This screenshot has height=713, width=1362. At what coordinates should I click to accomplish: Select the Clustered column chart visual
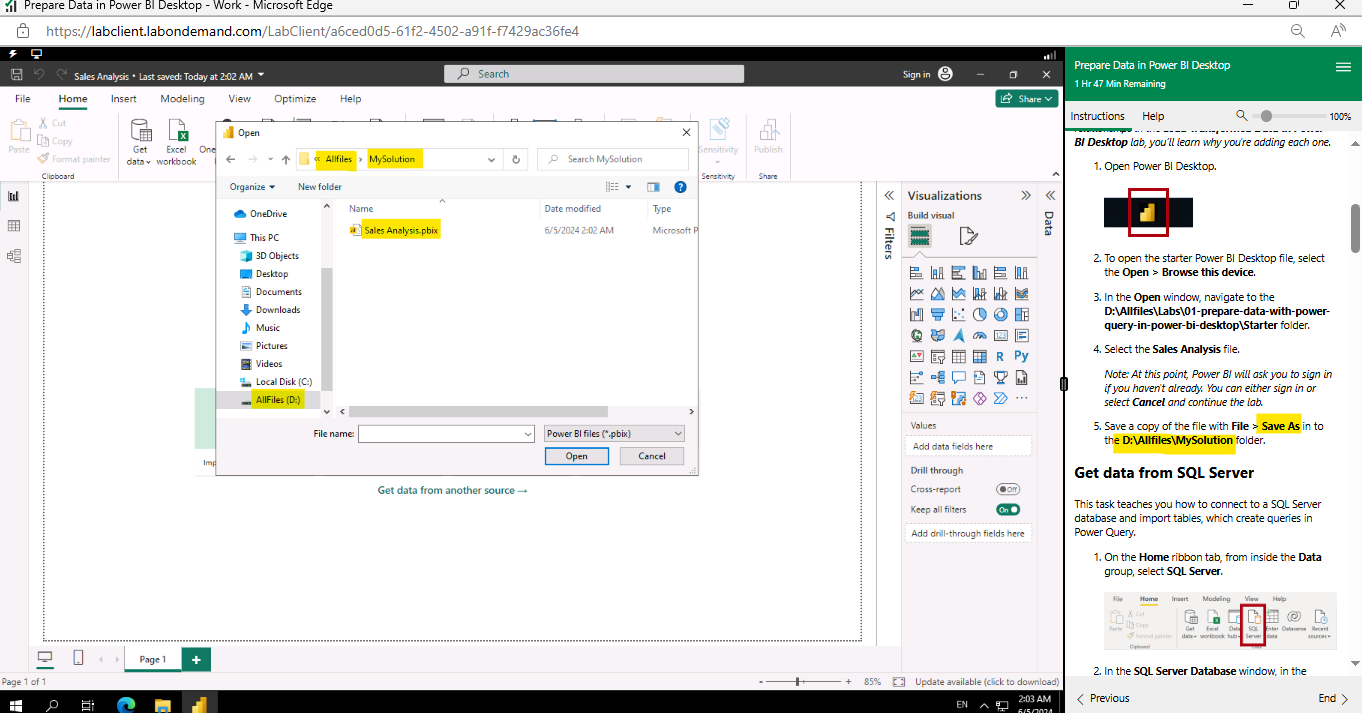click(x=980, y=273)
